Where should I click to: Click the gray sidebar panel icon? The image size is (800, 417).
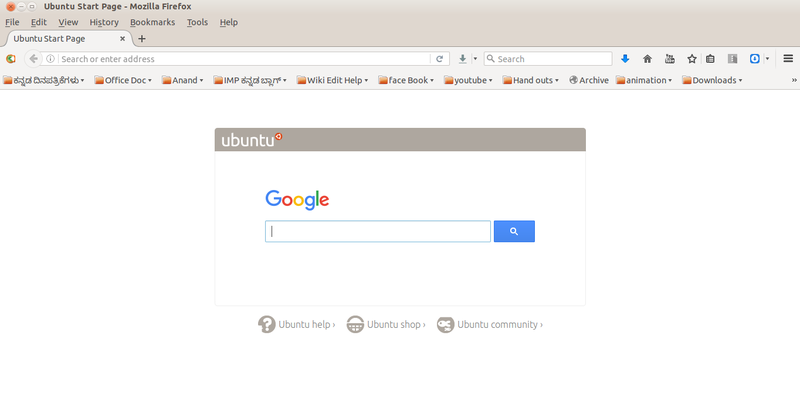pyautogui.click(x=733, y=59)
